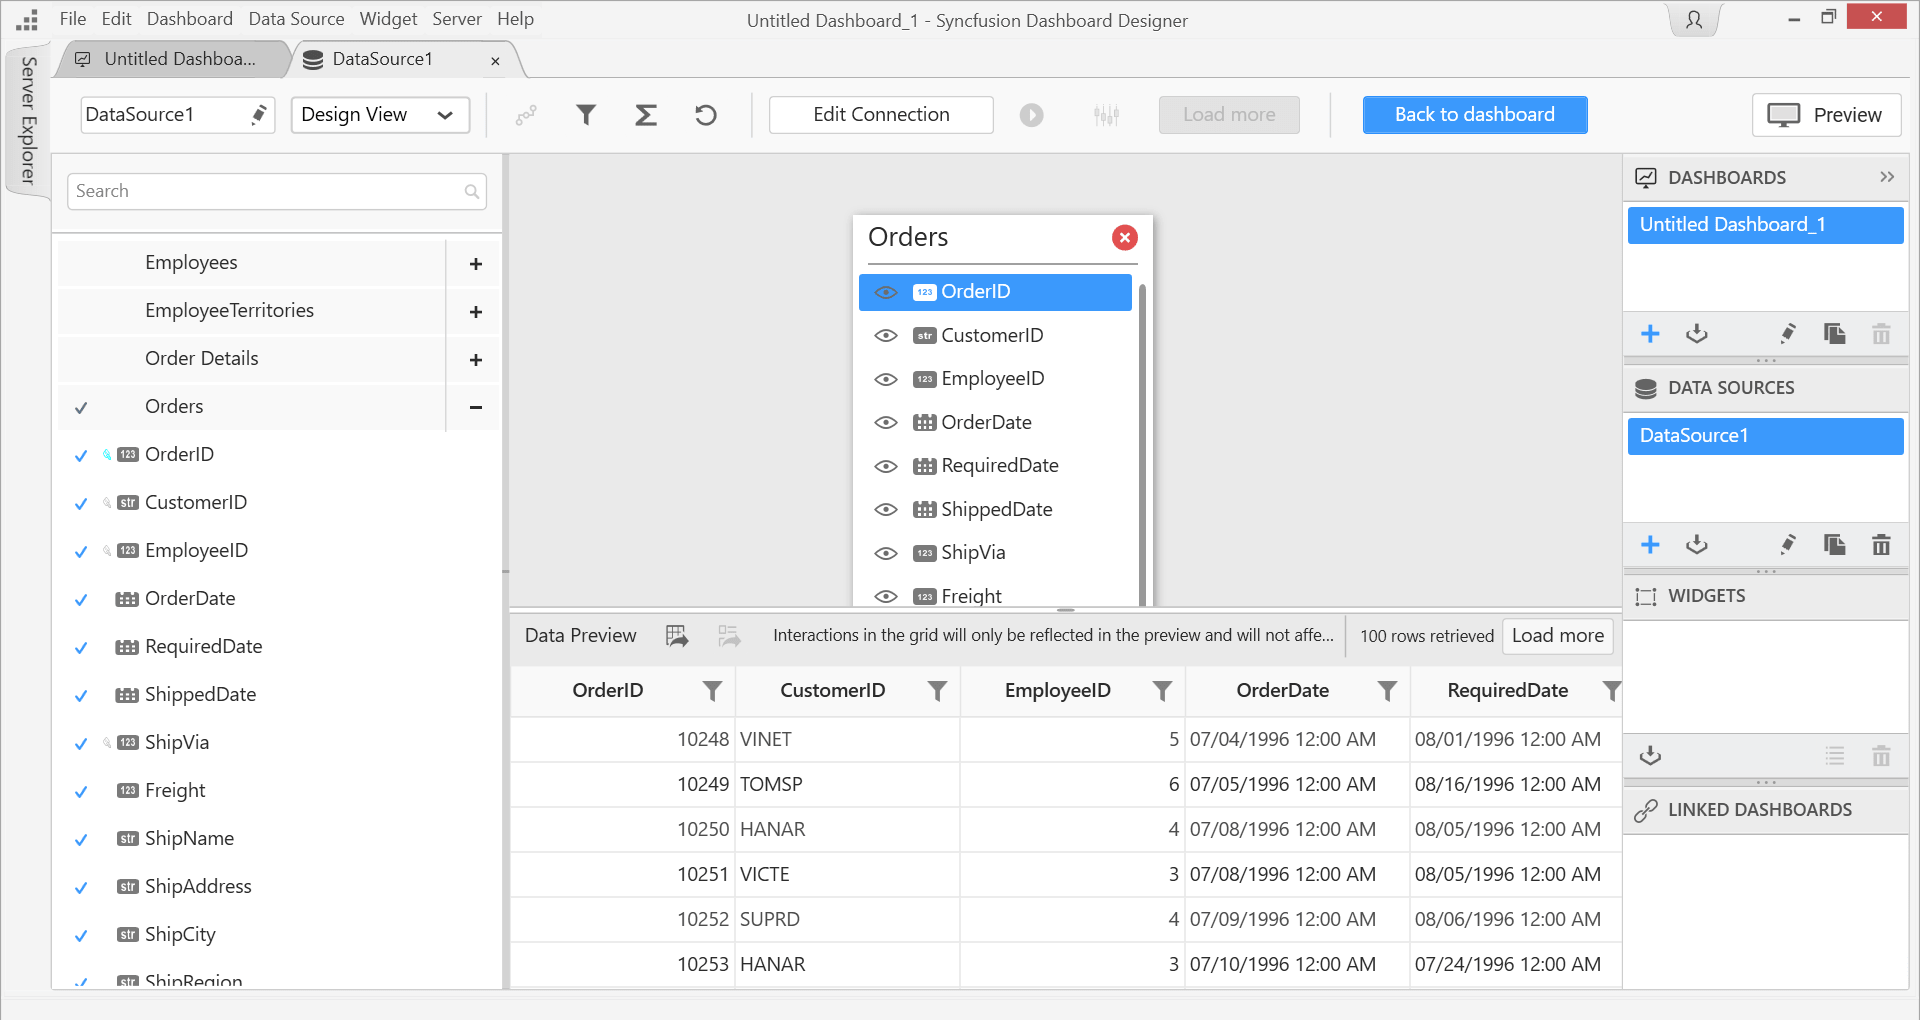Click the Edit Connection button

click(x=880, y=115)
